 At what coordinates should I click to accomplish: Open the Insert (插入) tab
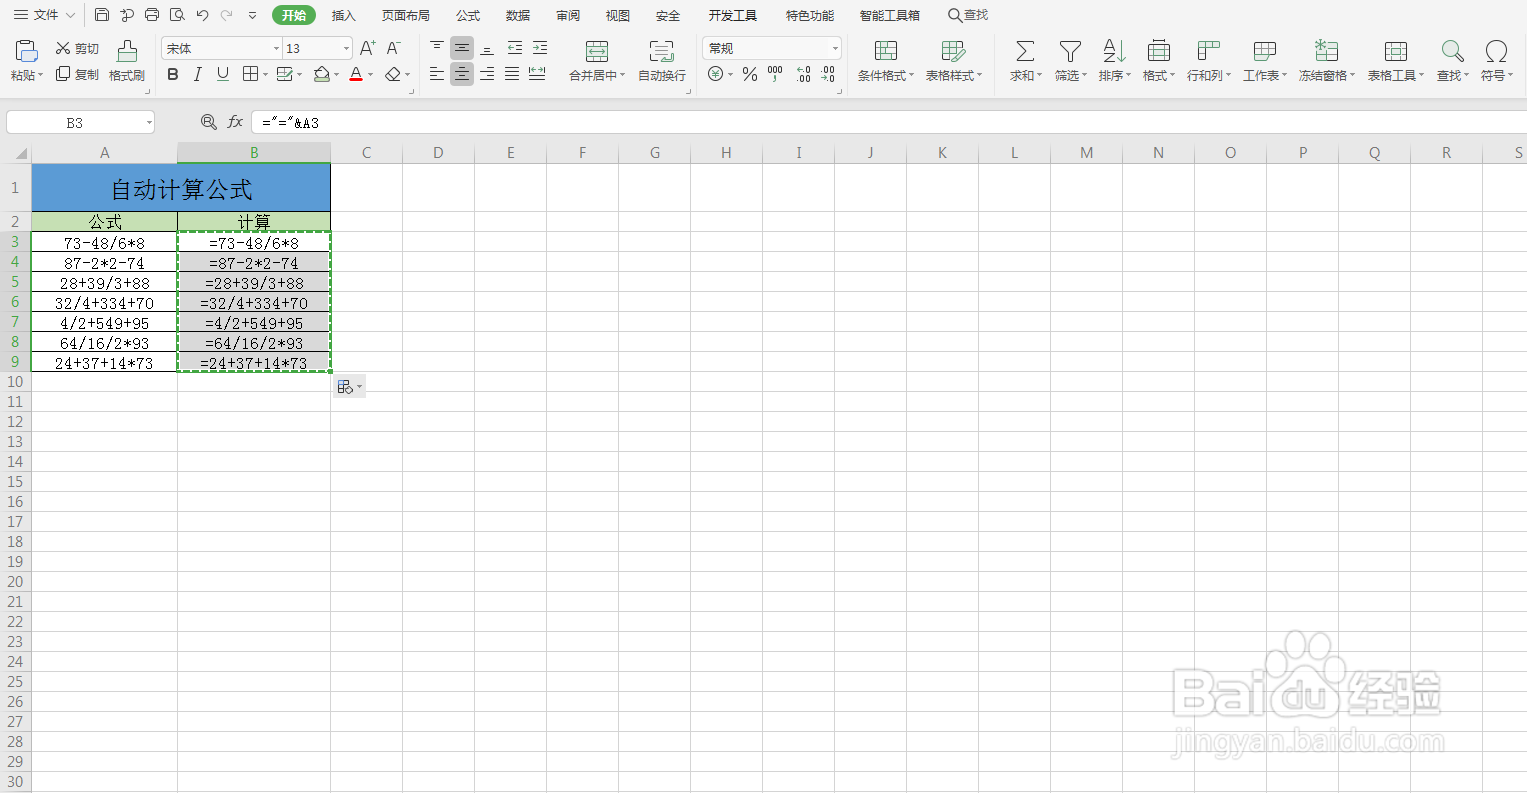click(x=344, y=15)
